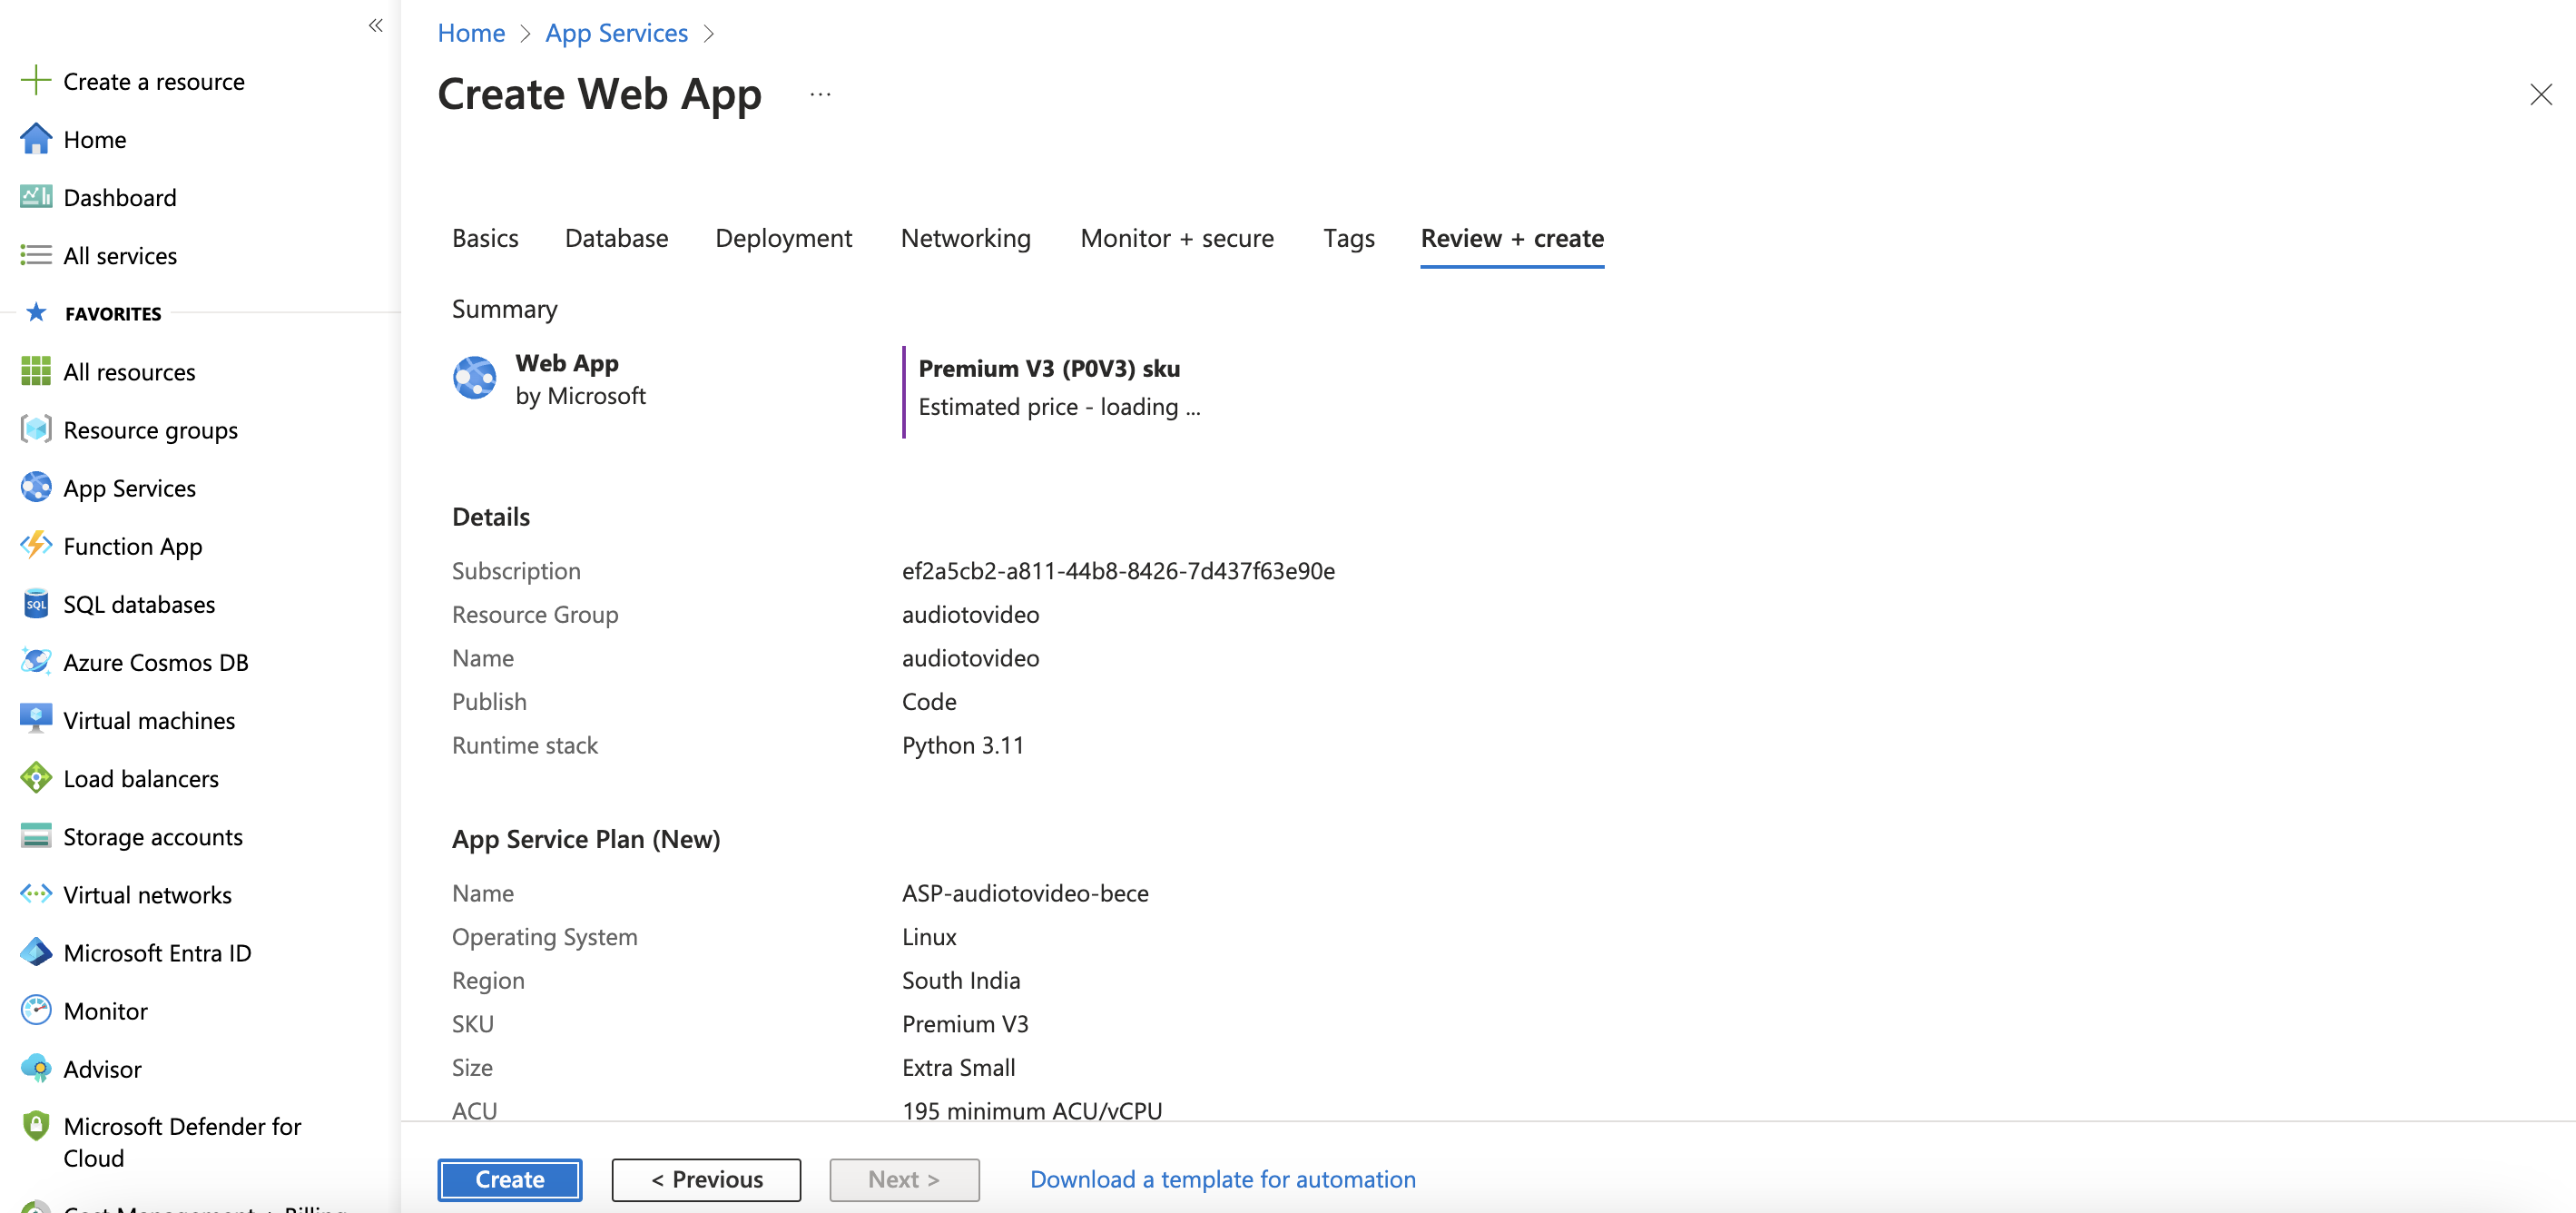The height and width of the screenshot is (1213, 2576).
Task: Open Microsoft Defender for Cloud shield icon
Action: (36, 1126)
